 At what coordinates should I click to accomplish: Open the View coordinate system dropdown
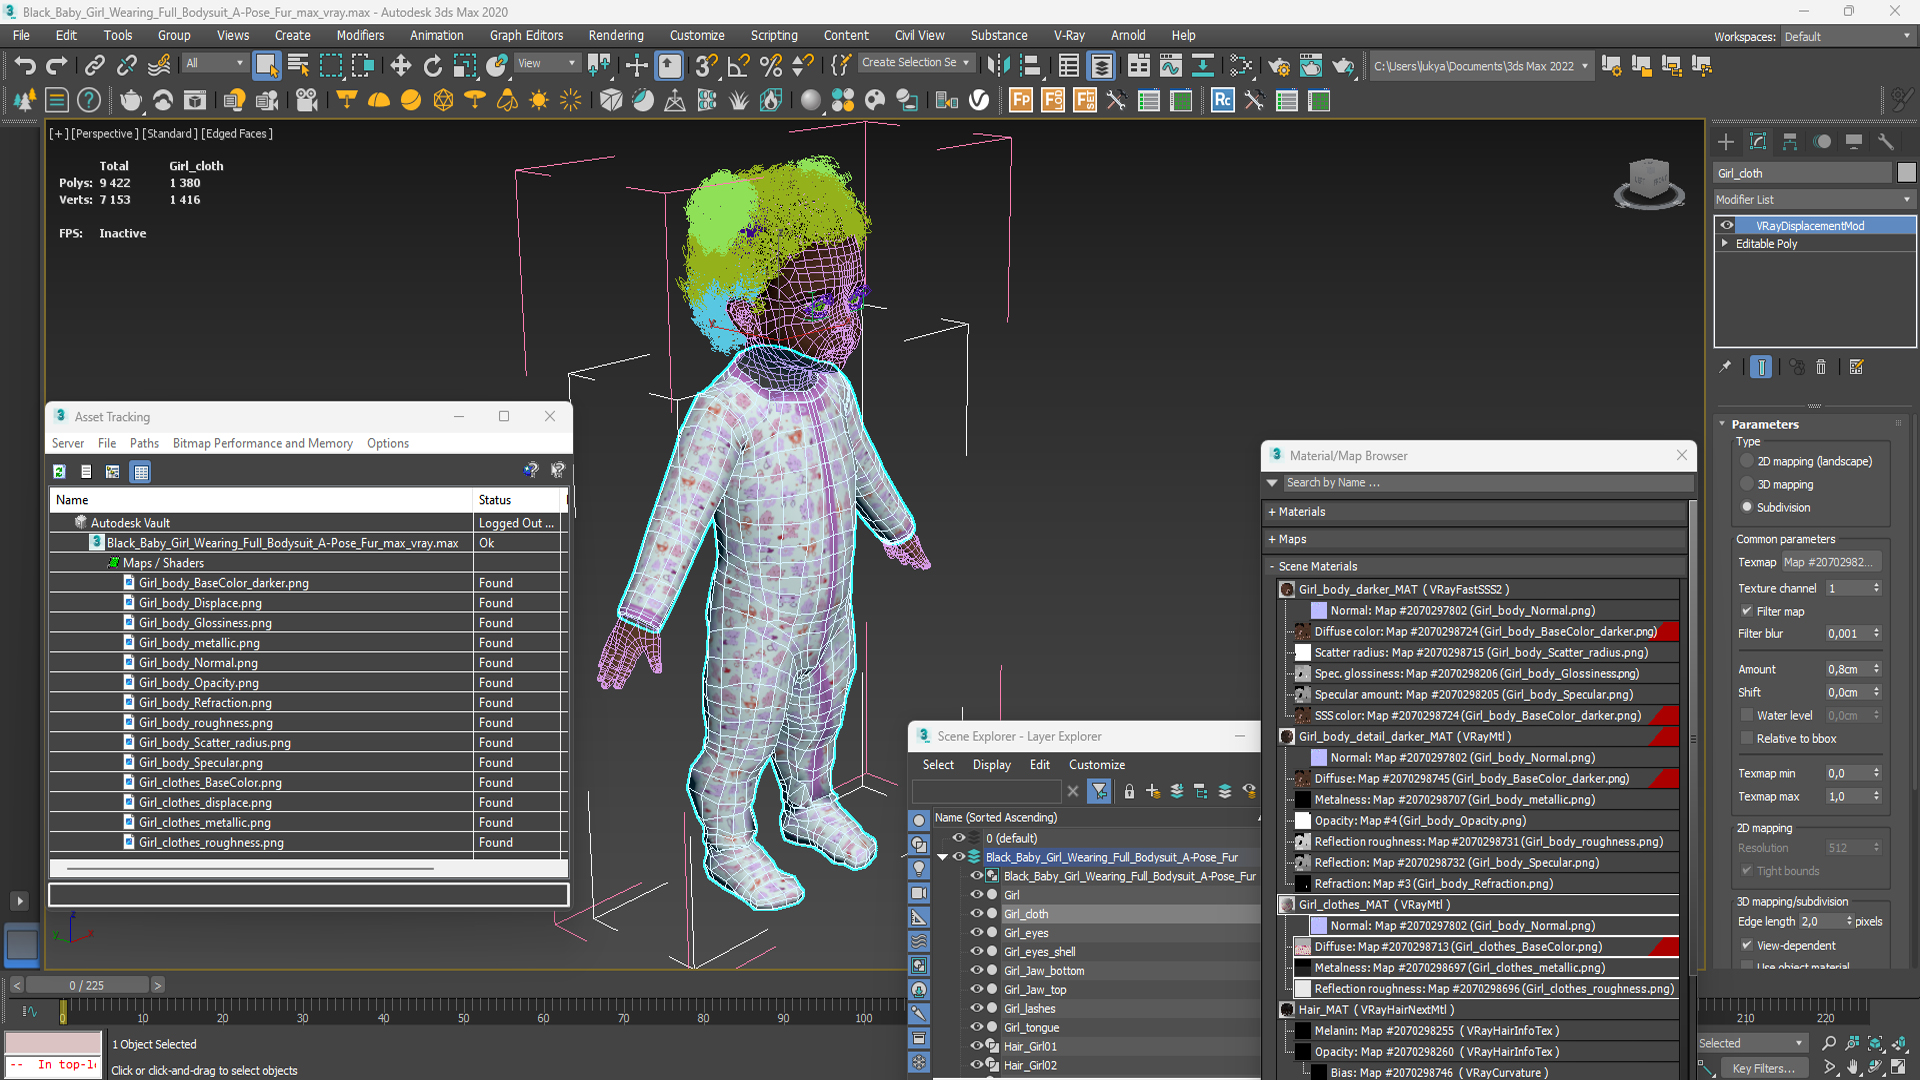coord(546,63)
